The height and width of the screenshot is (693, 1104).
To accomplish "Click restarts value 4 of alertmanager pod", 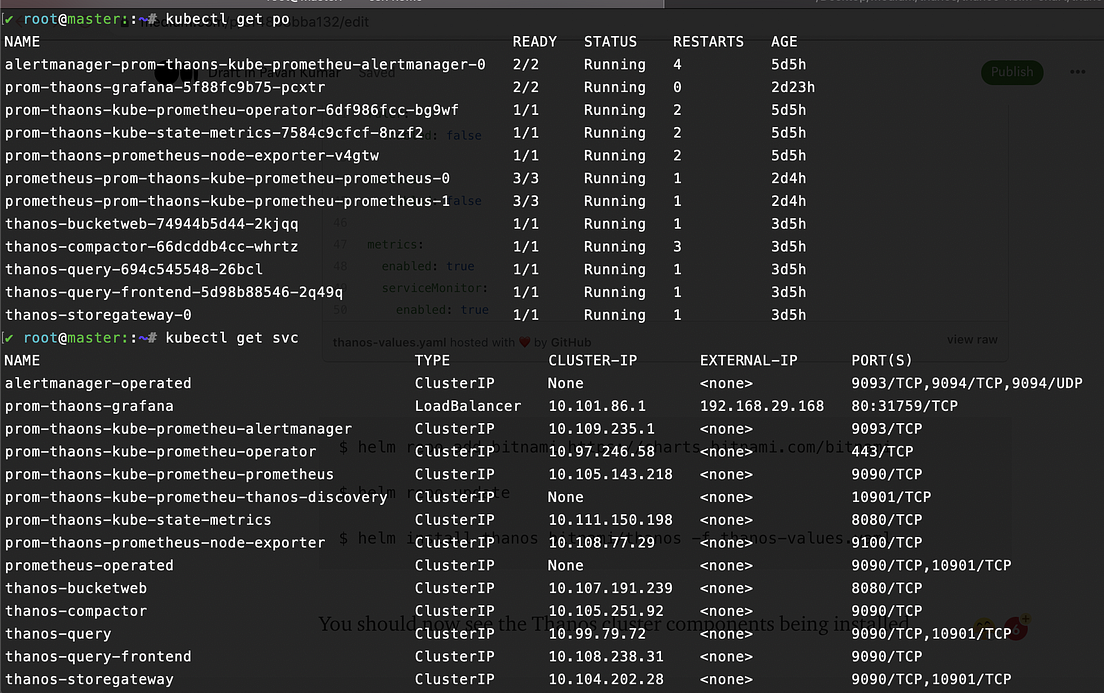I will pyautogui.click(x=677, y=64).
